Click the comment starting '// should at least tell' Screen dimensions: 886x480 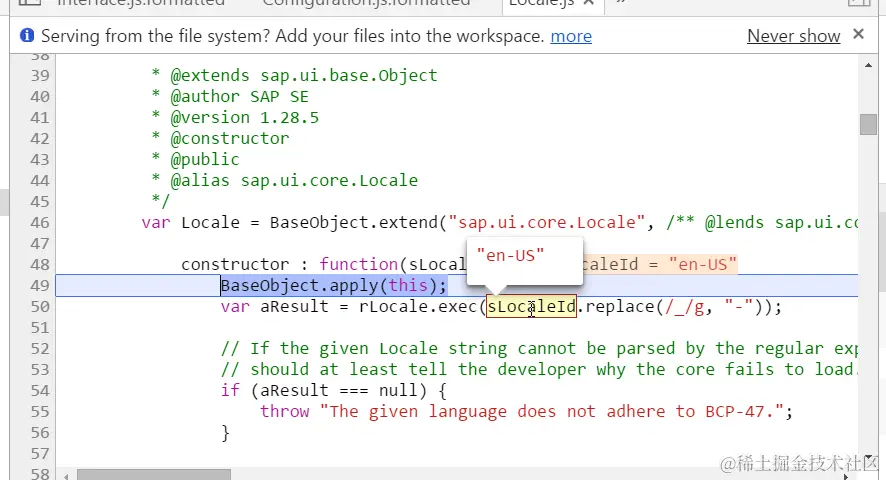[x=539, y=370]
